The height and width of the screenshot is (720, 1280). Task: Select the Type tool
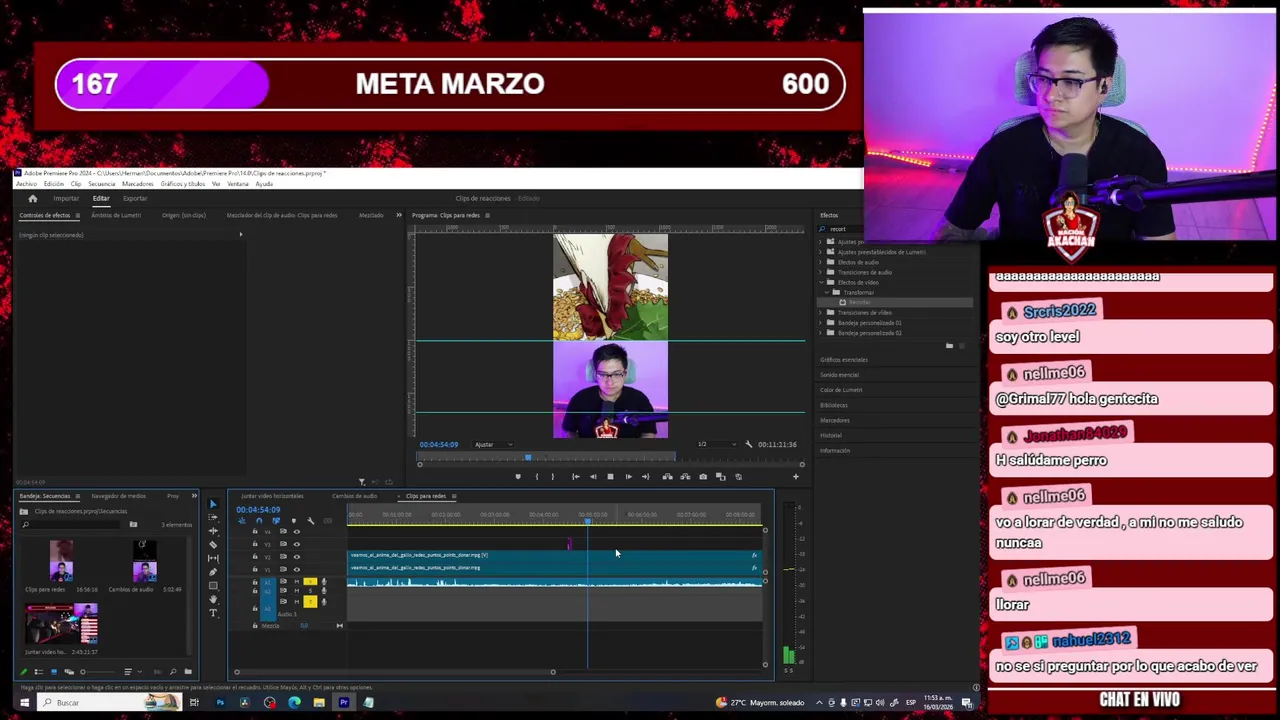[x=213, y=613]
